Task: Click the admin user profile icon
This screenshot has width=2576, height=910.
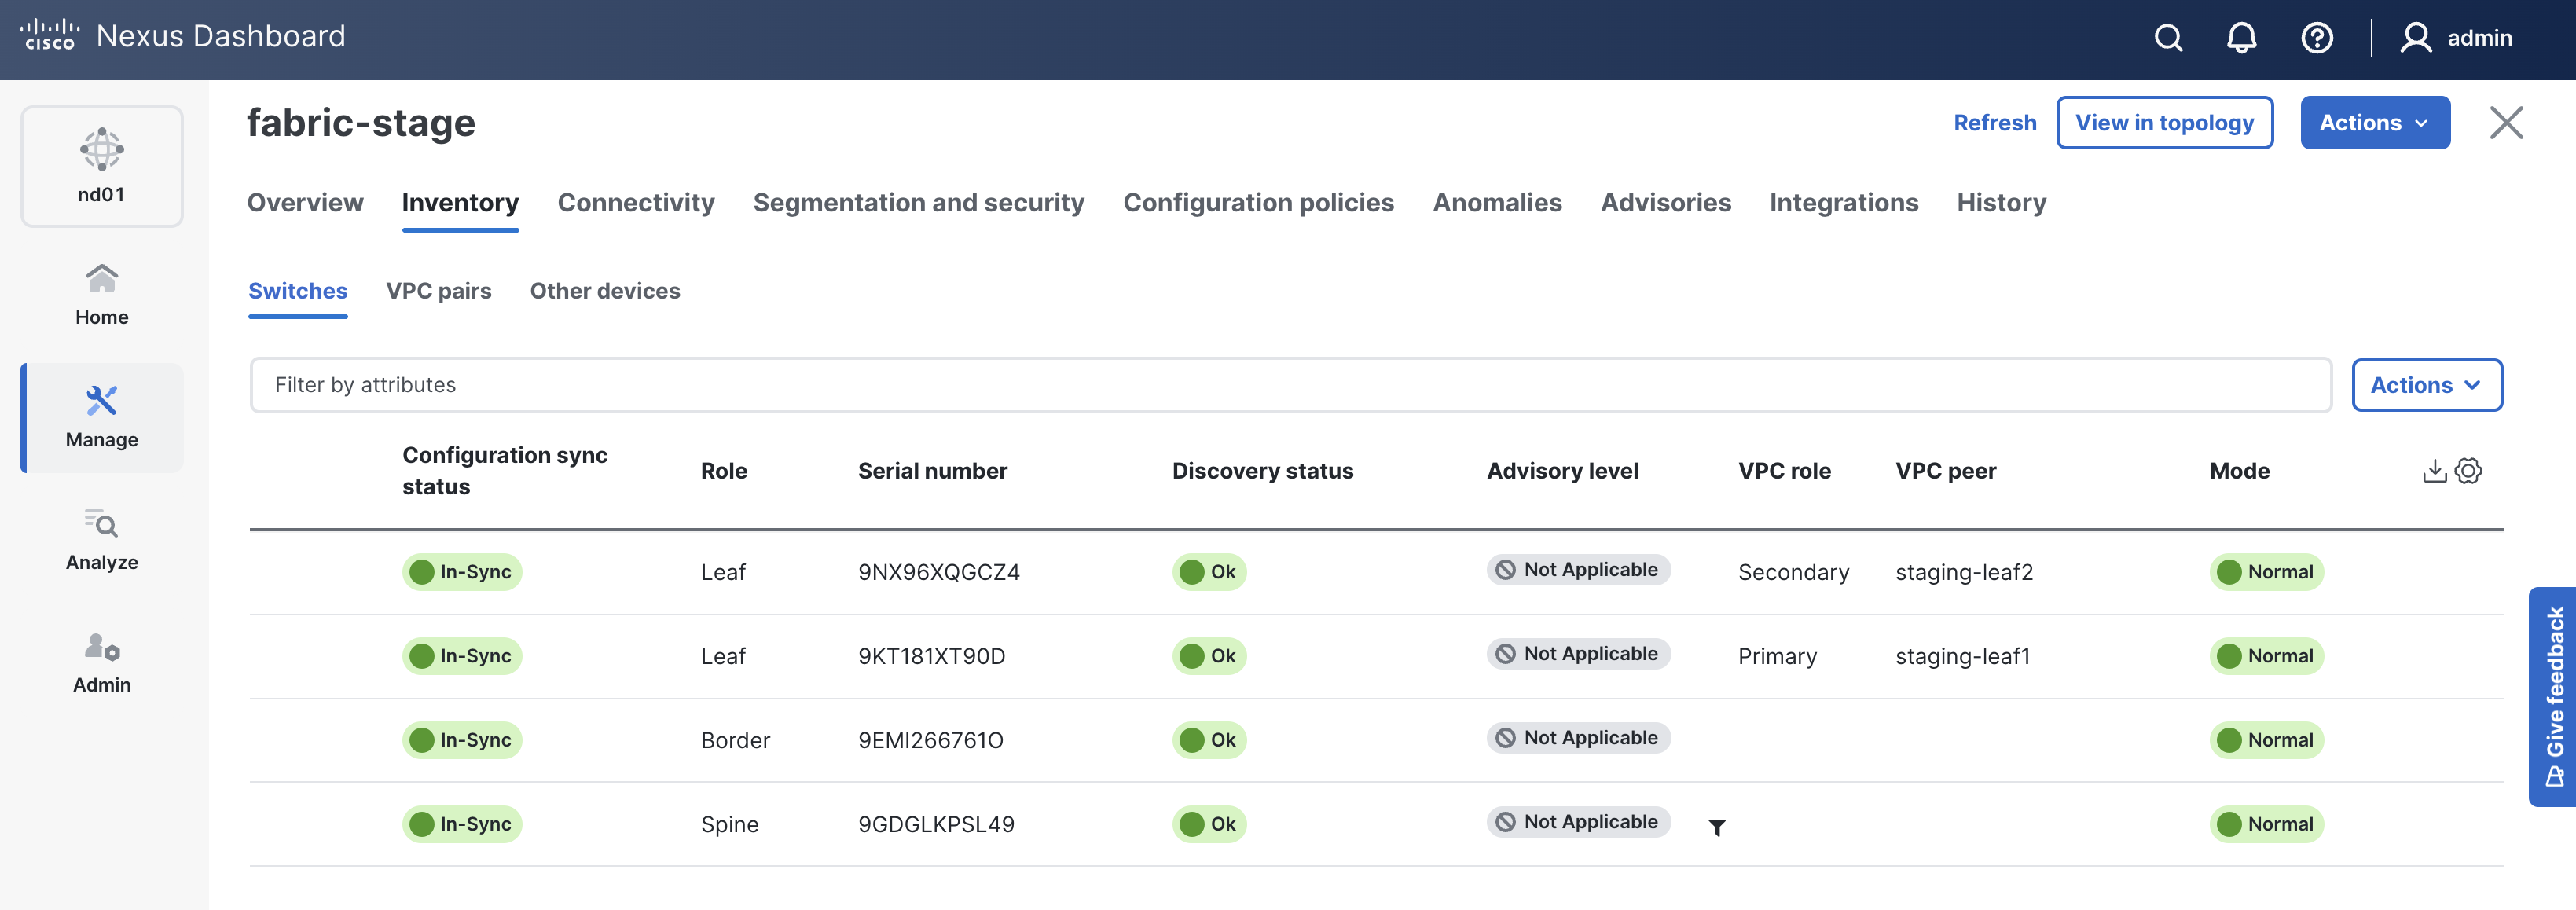Action: point(2415,38)
